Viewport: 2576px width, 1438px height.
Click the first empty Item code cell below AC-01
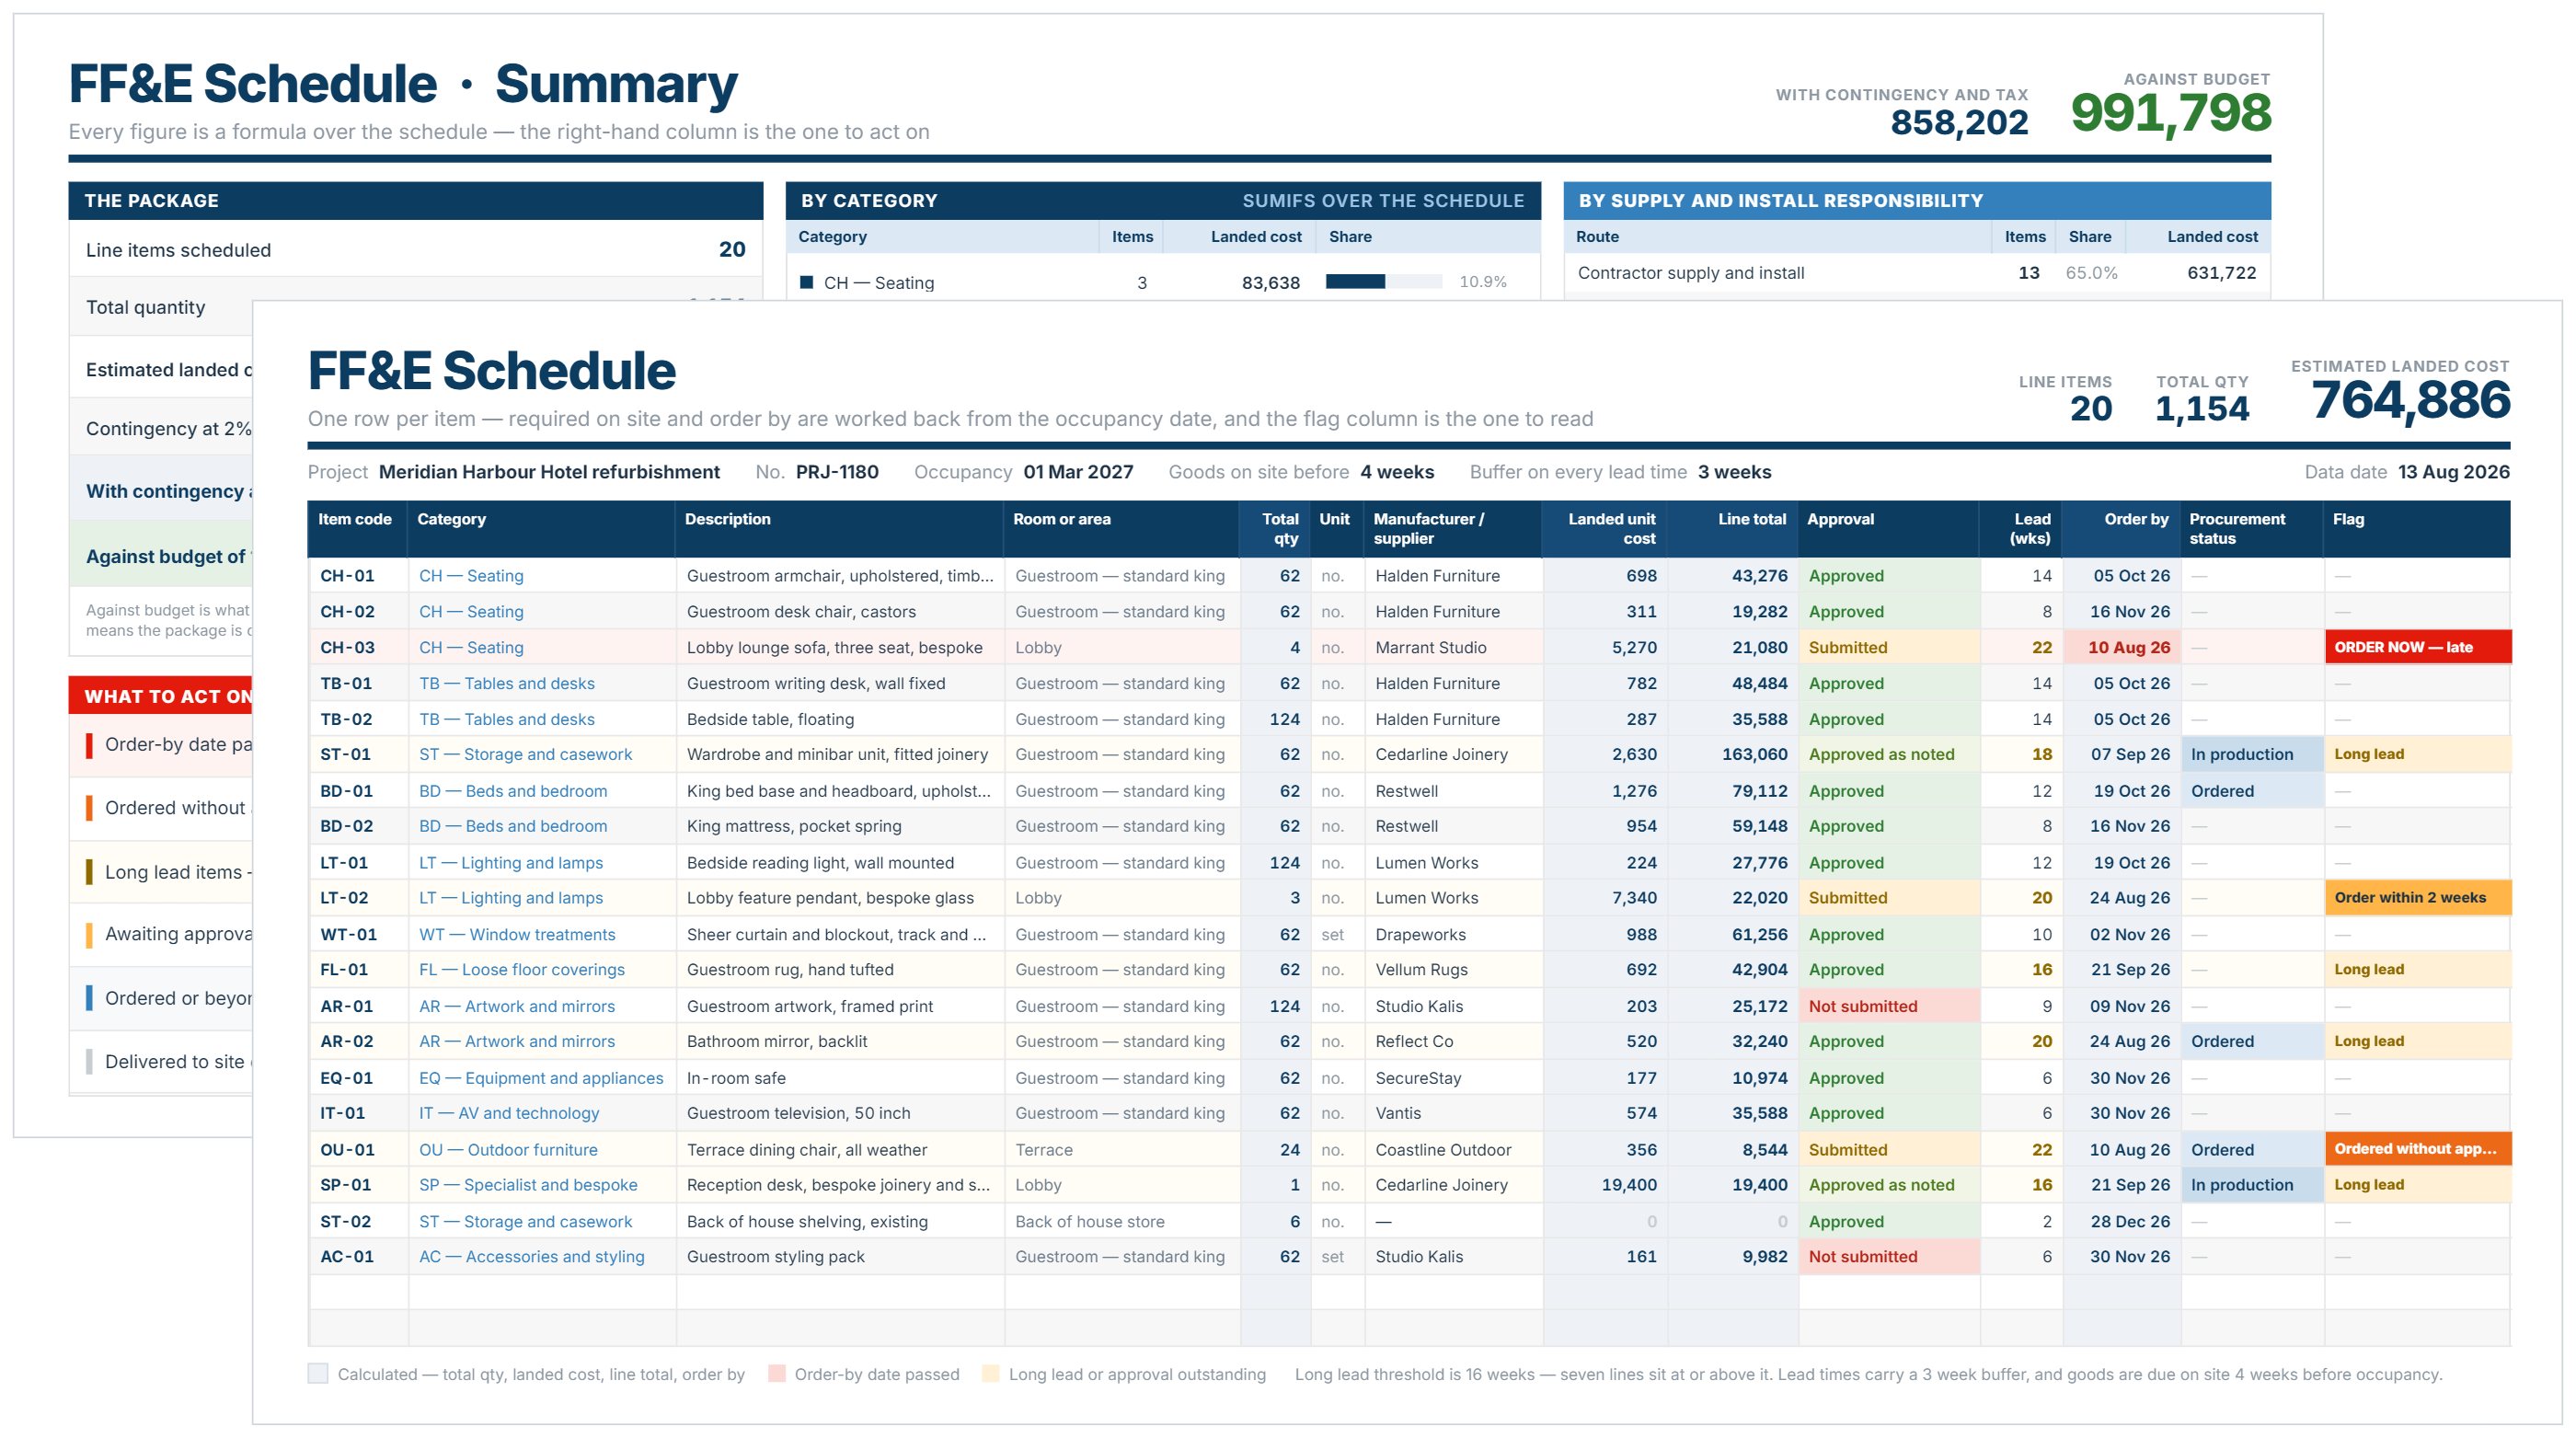(x=358, y=1292)
